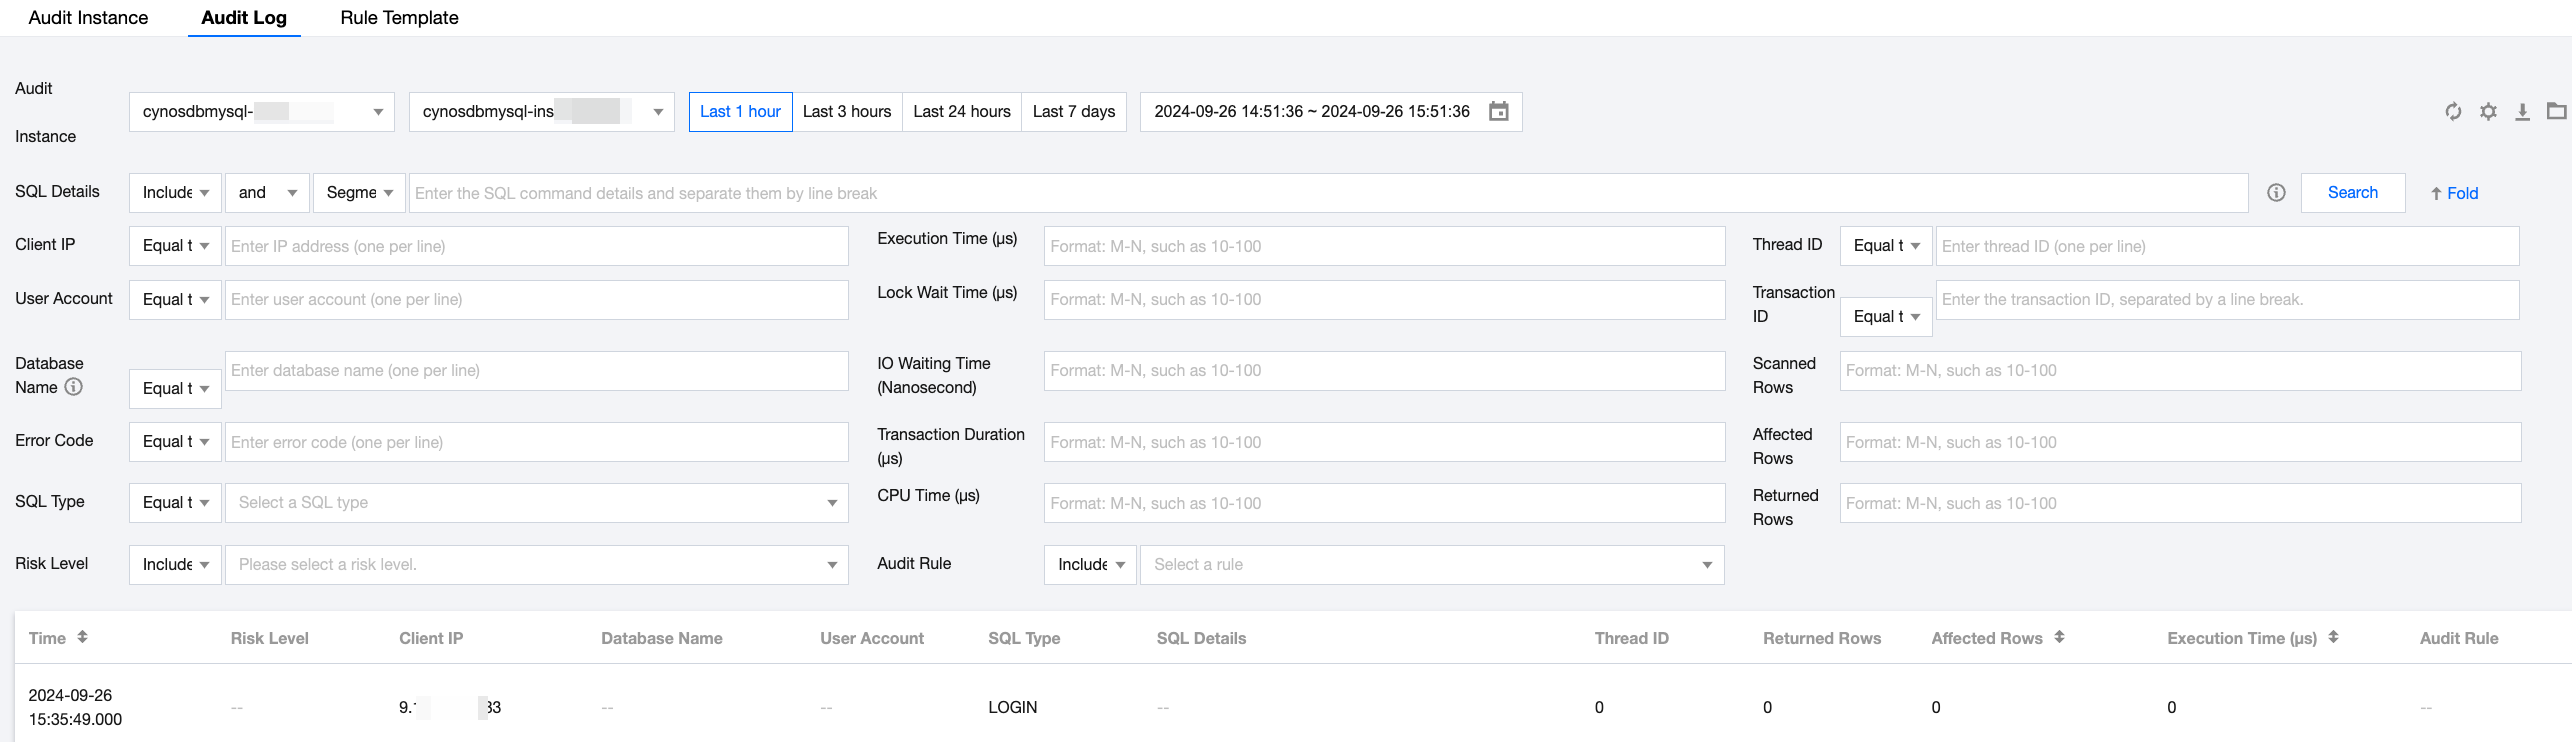
Task: Expand the risk level dropdown
Action: (536, 565)
